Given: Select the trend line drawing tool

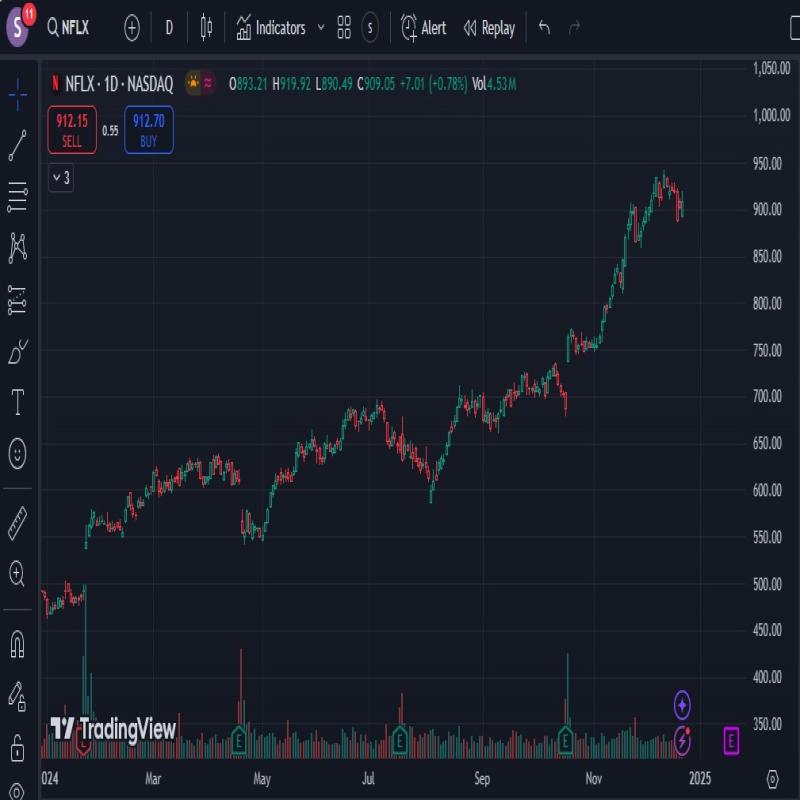Looking at the screenshot, I should [17, 145].
